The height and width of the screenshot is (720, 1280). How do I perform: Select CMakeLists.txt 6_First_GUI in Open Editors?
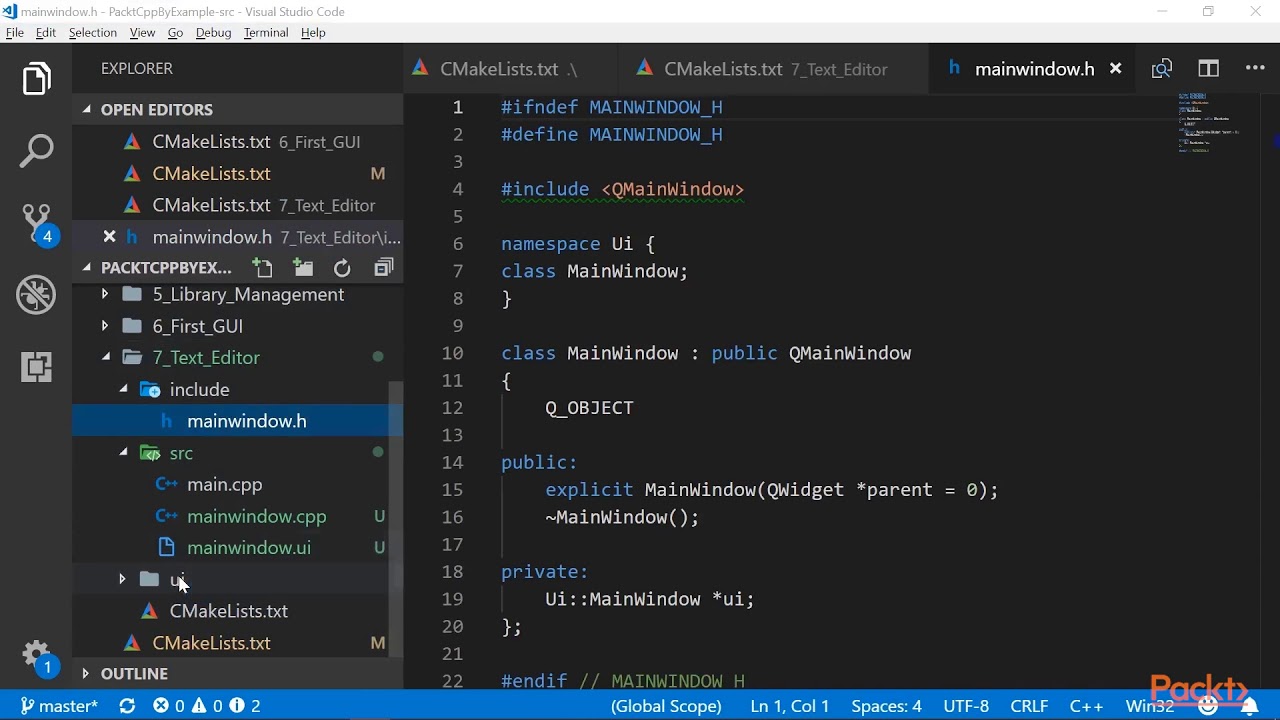237,141
